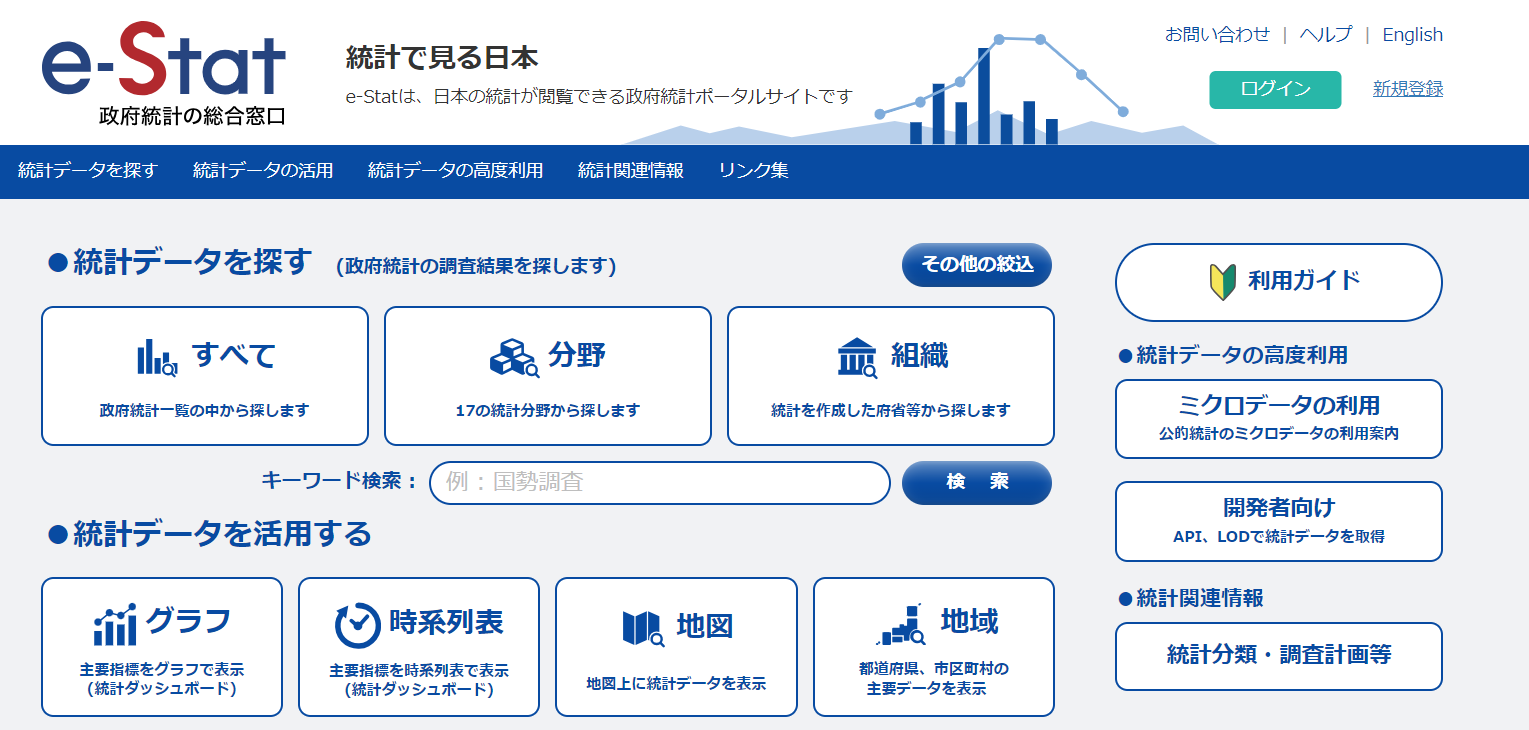Open the 統計関連情報 navigation menu

click(631, 171)
